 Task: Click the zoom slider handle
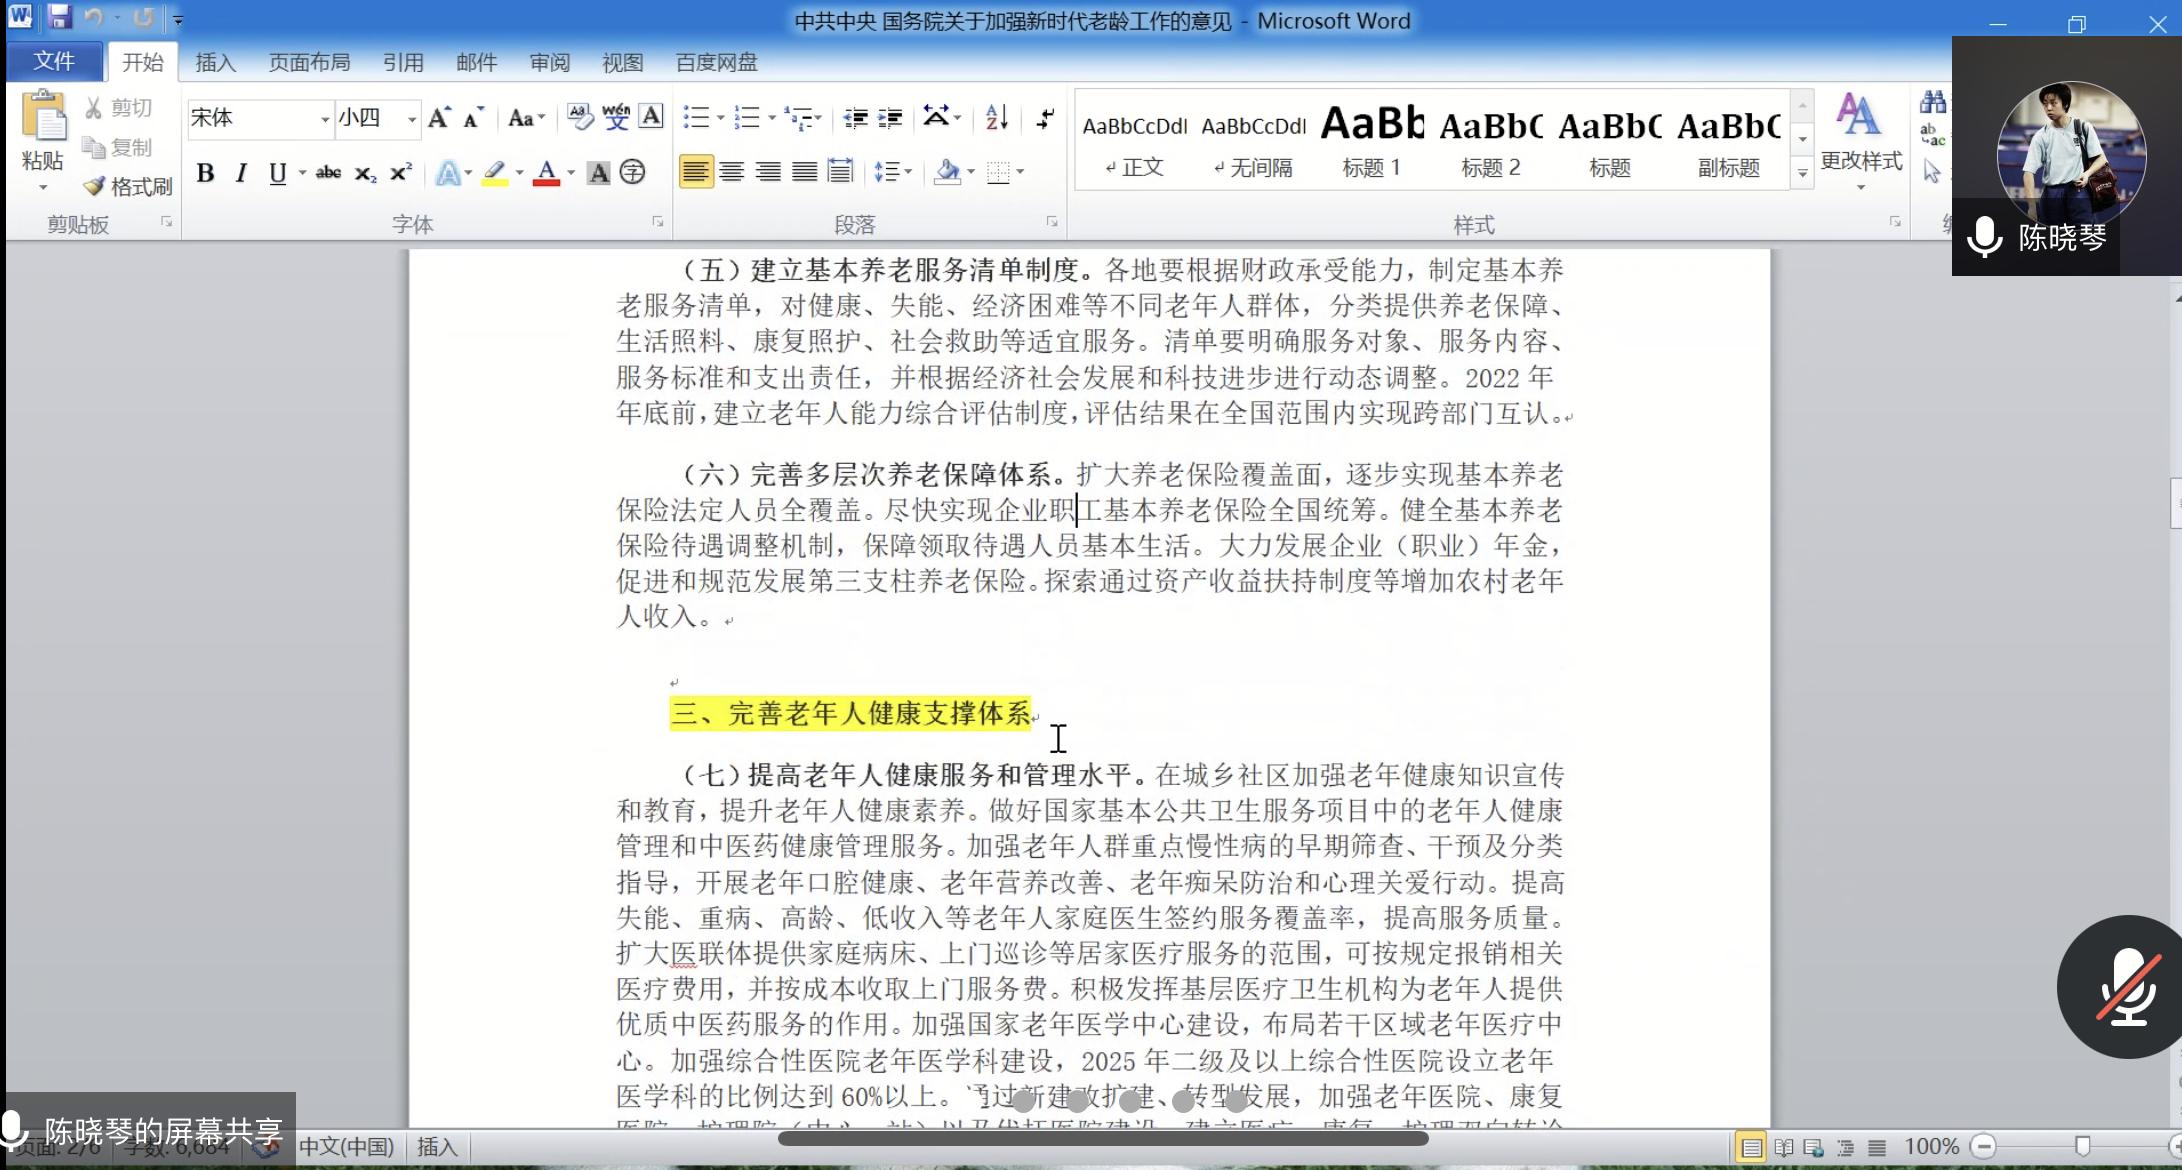click(2082, 1146)
